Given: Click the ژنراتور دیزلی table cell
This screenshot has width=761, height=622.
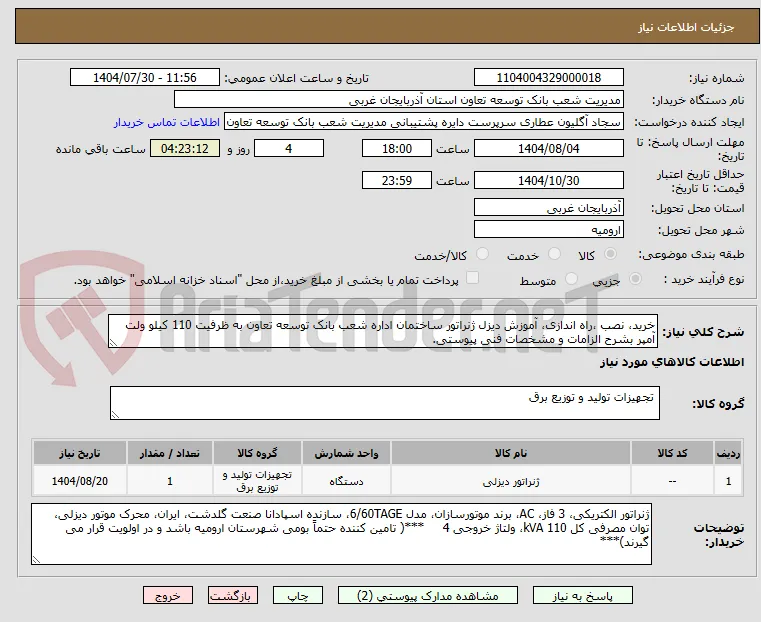Looking at the screenshot, I should pos(511,481).
